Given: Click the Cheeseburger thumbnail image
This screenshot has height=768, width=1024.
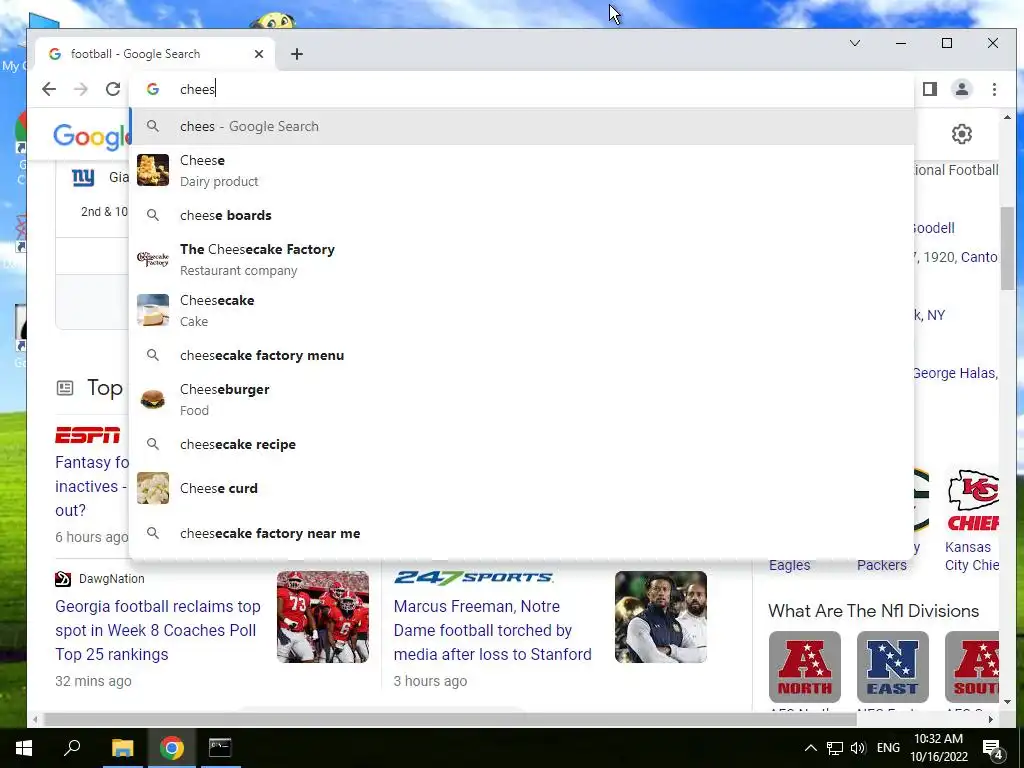Looking at the screenshot, I should coord(153,398).
